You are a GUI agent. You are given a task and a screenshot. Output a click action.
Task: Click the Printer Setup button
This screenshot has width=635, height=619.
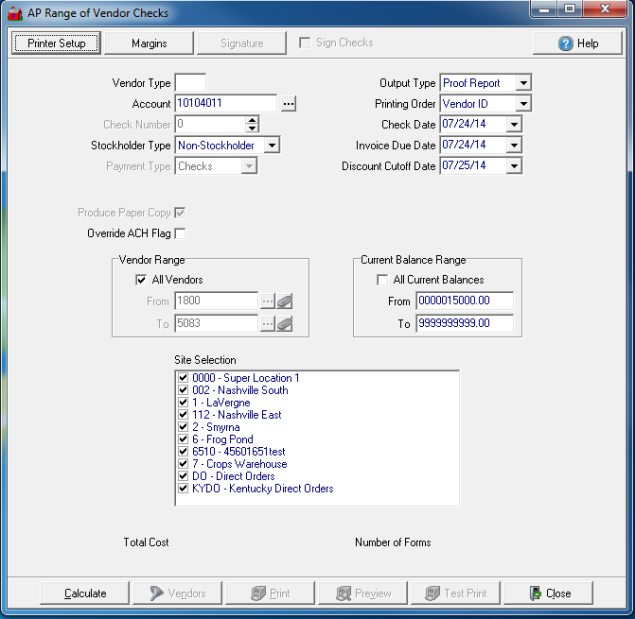[56, 44]
